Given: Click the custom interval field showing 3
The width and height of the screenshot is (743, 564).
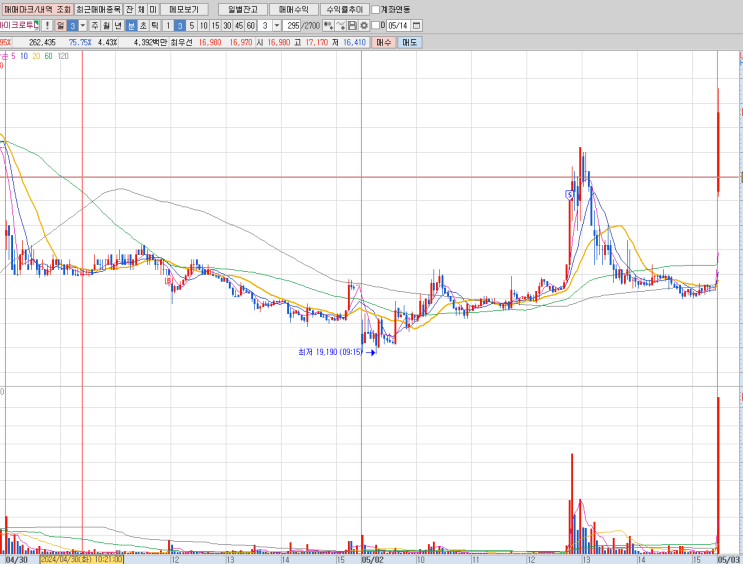Looking at the screenshot, I should [265, 25].
